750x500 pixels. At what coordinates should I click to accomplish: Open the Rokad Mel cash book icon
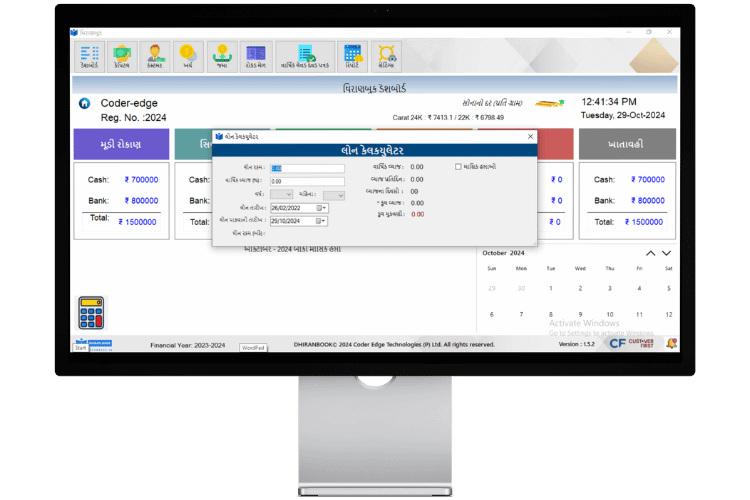point(255,56)
